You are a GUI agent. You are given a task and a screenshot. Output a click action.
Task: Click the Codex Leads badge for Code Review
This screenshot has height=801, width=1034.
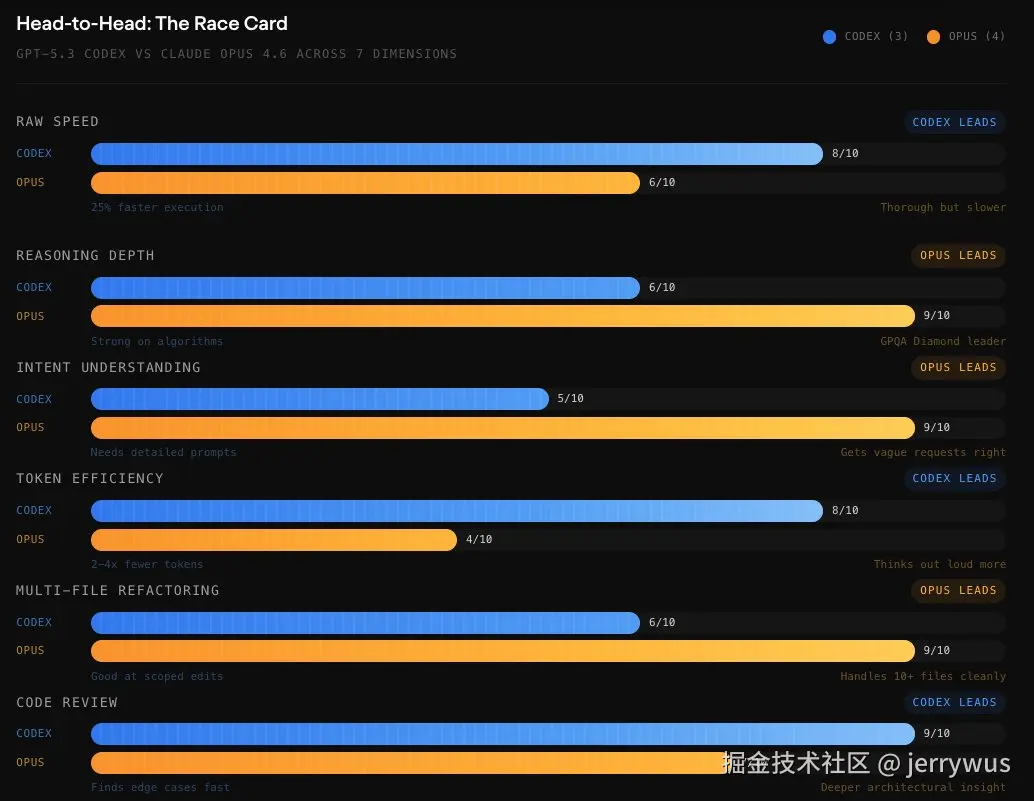954,702
